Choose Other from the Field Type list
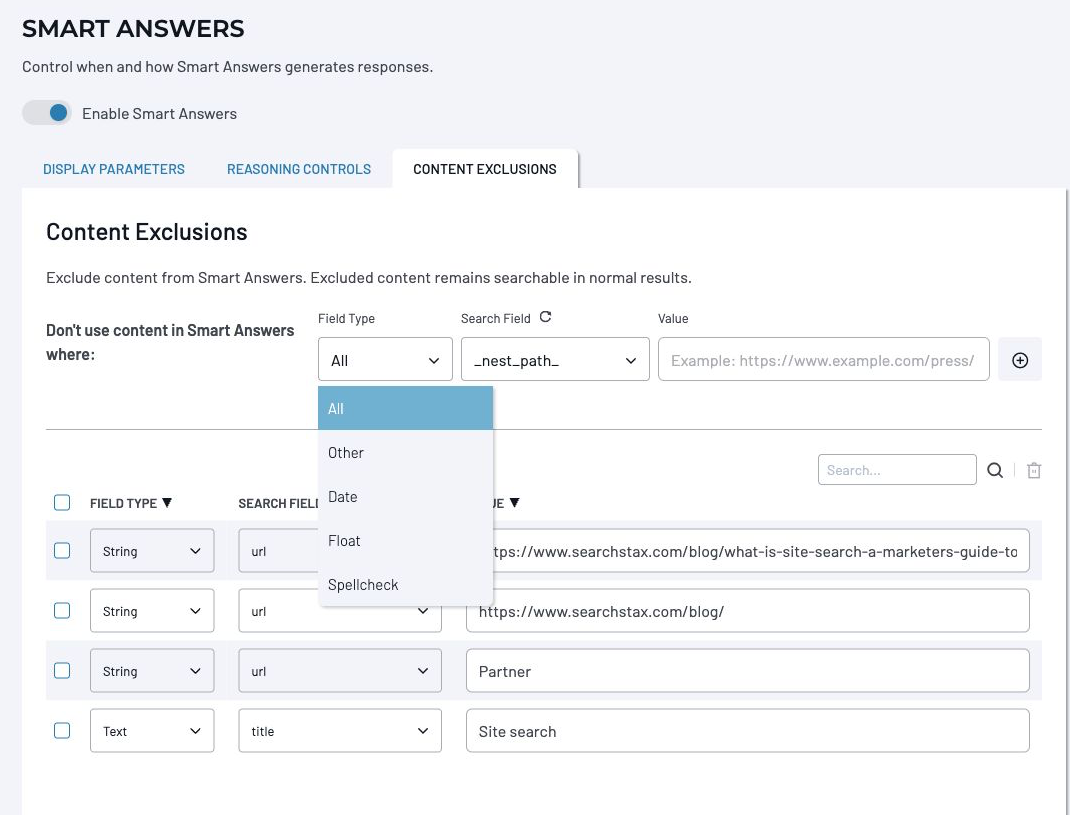1070x815 pixels. tap(405, 453)
